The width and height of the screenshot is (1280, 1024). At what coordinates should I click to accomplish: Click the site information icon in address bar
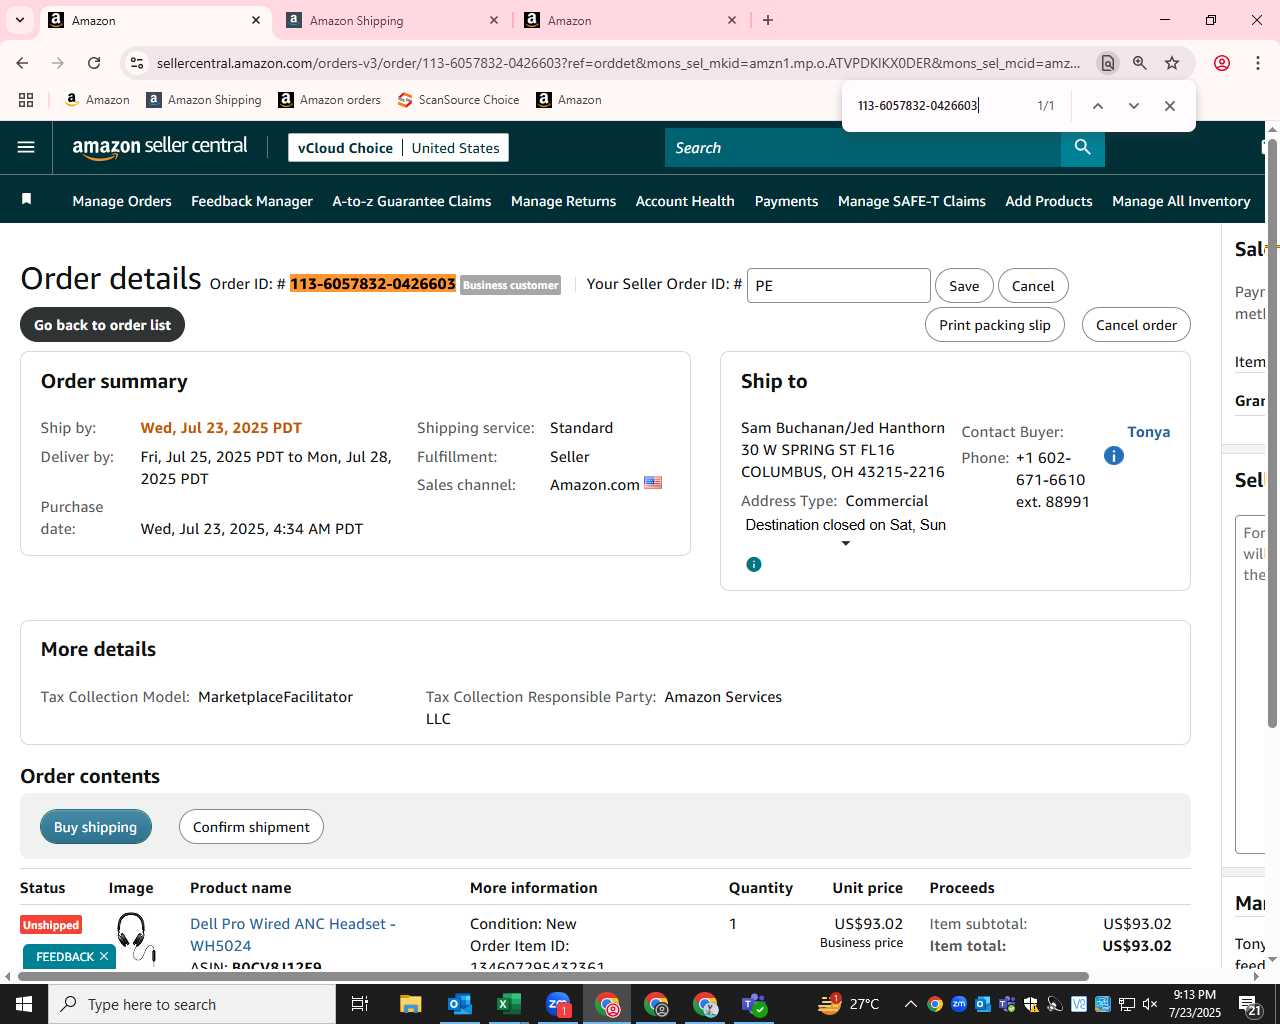point(137,63)
